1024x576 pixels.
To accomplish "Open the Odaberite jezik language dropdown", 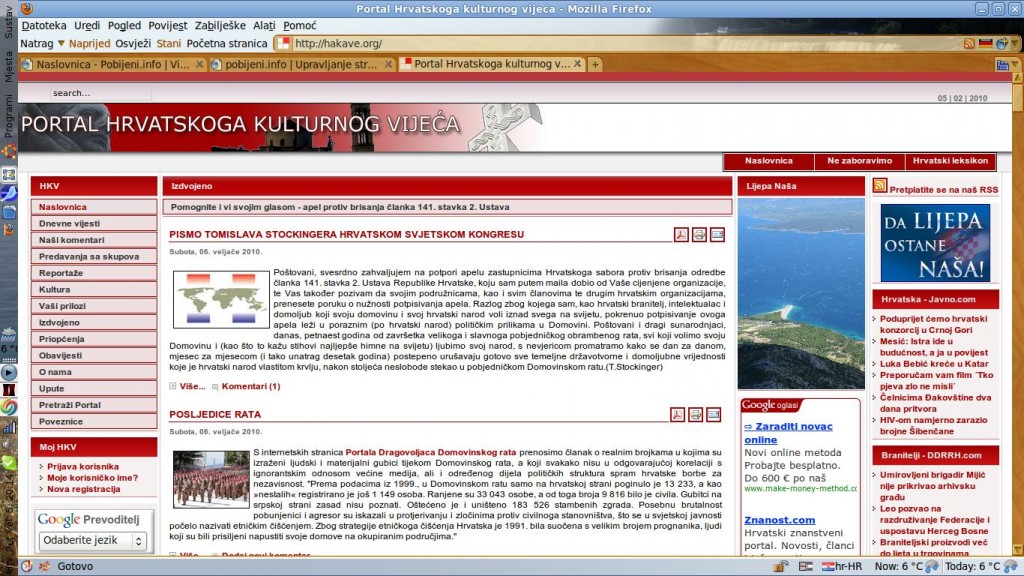I will [x=92, y=541].
